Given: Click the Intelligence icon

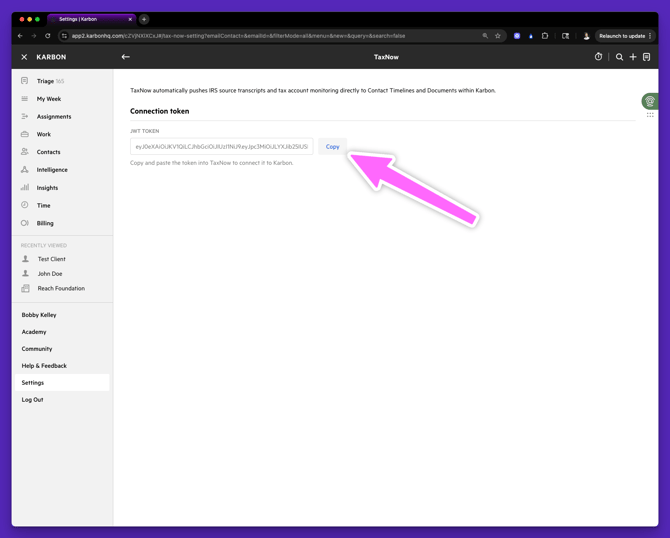Looking at the screenshot, I should coord(25,170).
